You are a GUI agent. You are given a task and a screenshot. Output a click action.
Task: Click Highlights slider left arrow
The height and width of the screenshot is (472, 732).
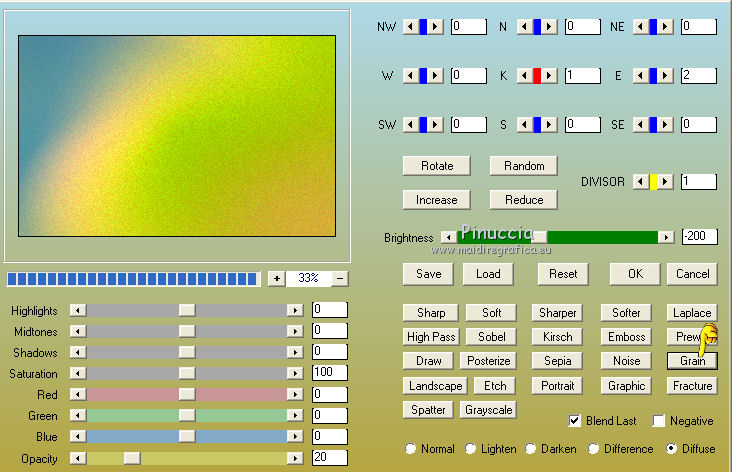pos(78,310)
